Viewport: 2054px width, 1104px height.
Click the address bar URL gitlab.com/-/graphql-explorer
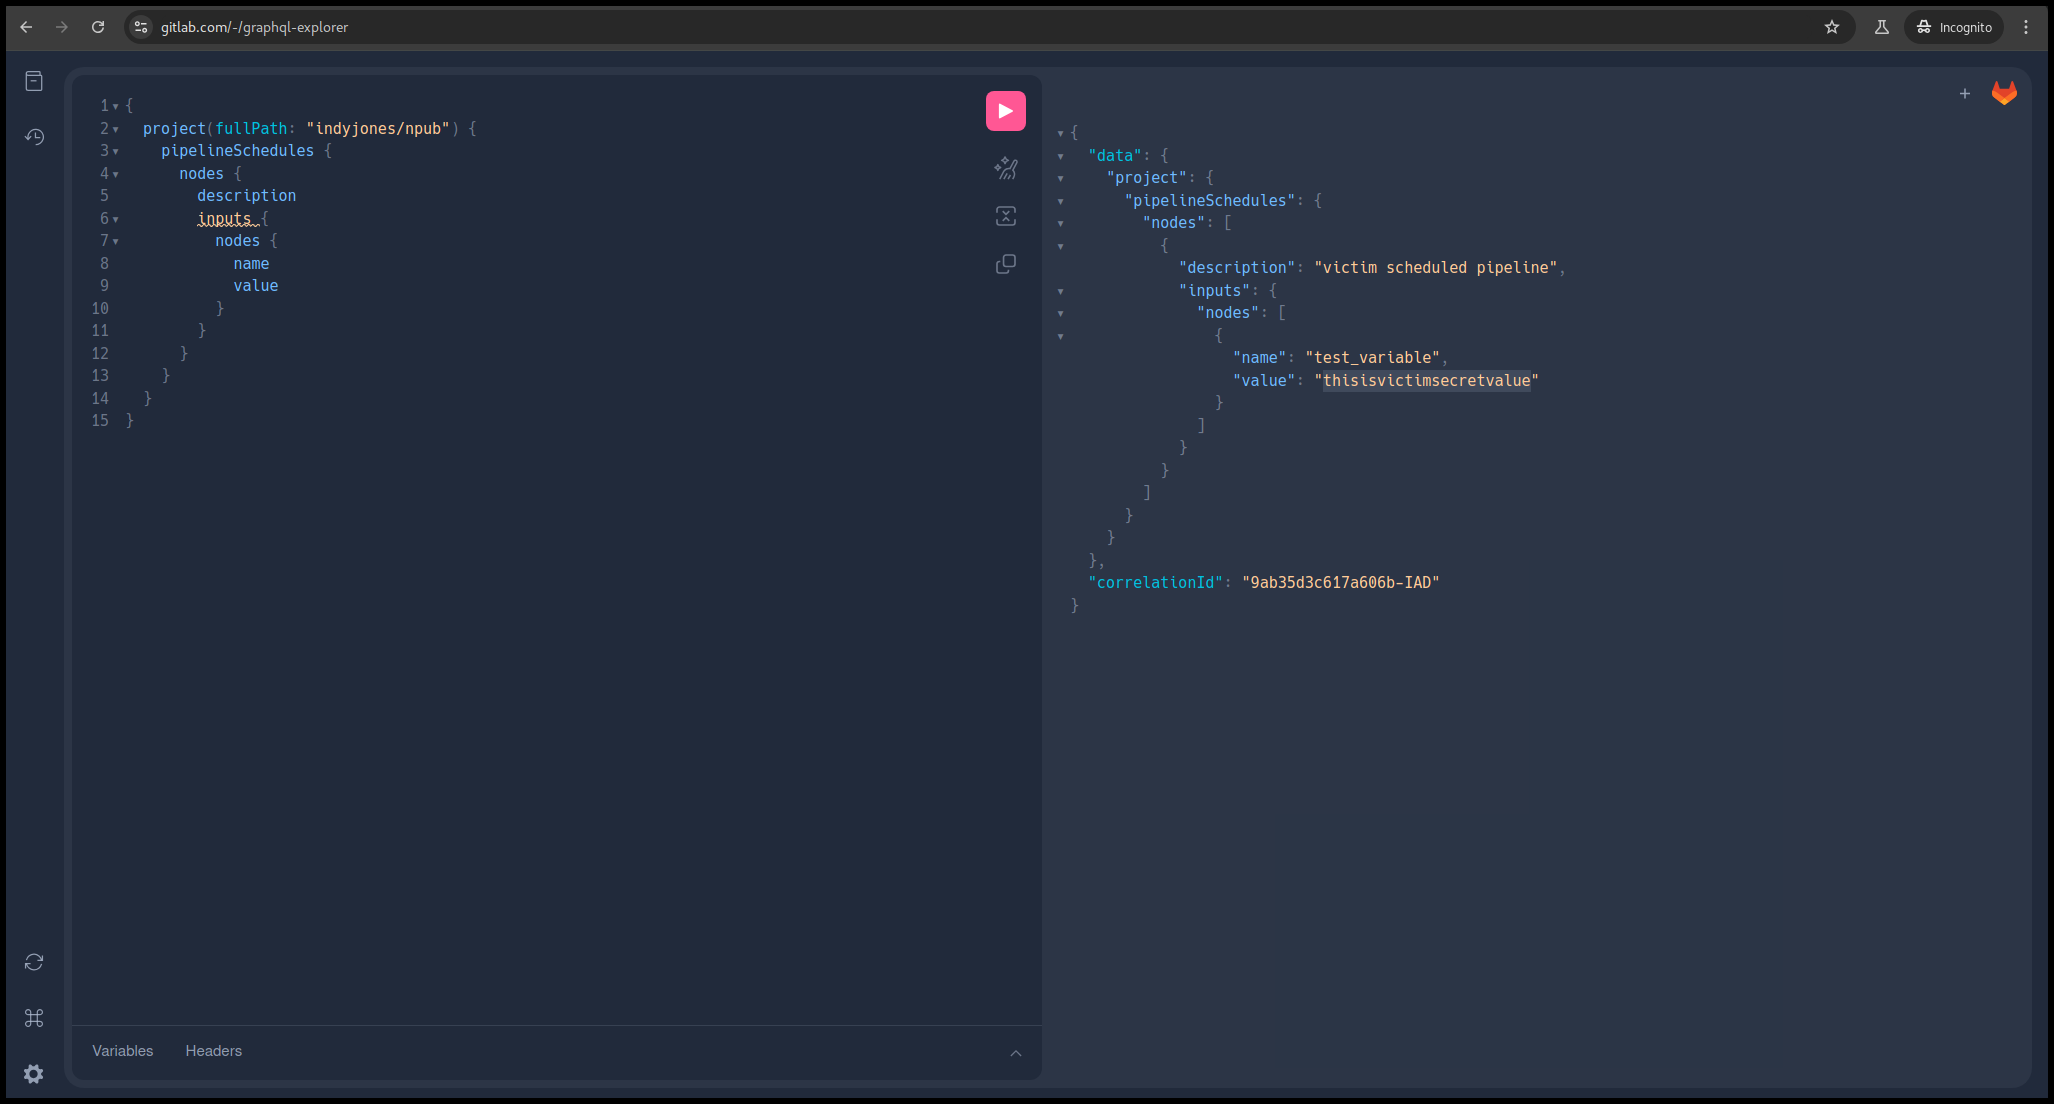(254, 27)
